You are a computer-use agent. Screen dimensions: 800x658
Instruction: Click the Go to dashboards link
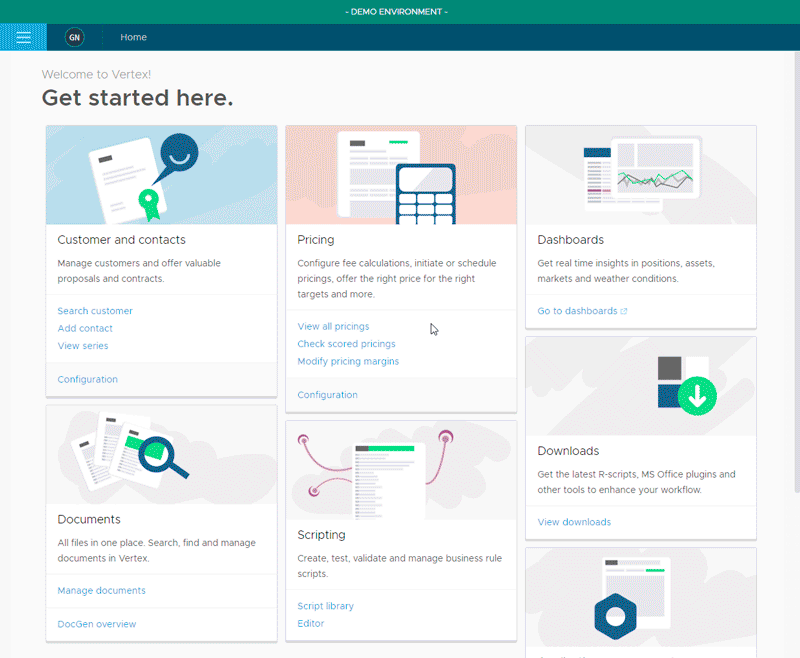pyautogui.click(x=577, y=311)
